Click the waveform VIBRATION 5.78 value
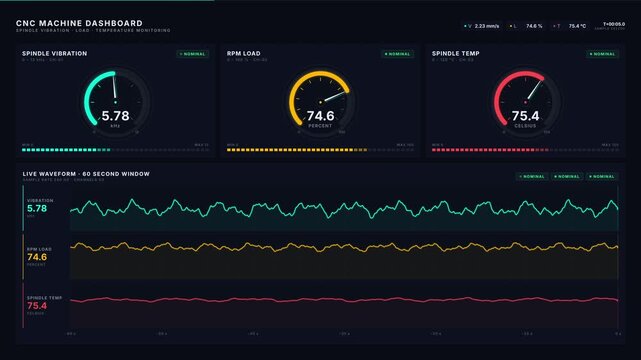 point(37,209)
